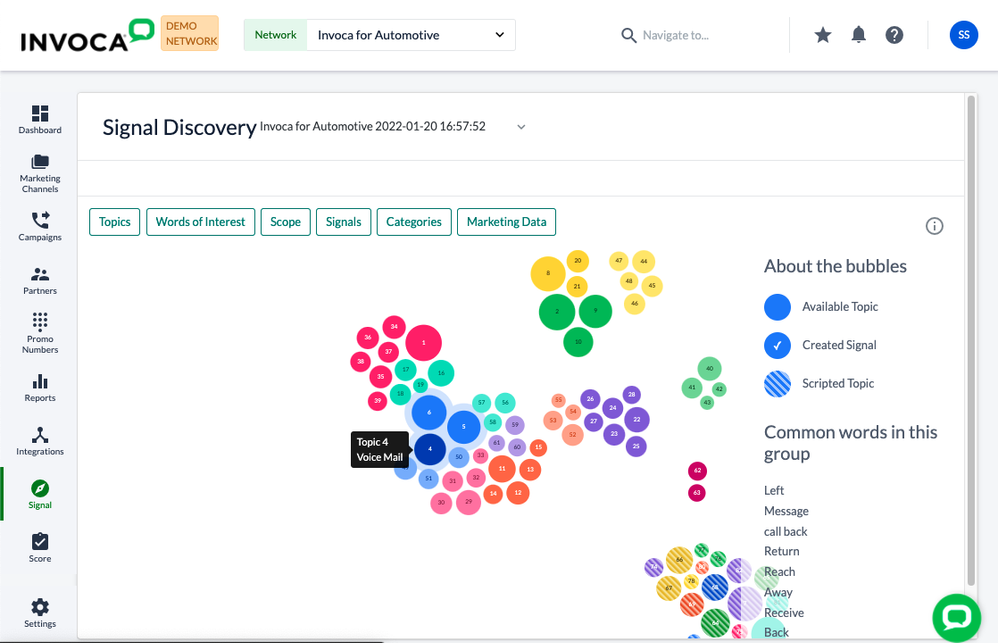Select the orange topic bubble 11

[x=502, y=469]
